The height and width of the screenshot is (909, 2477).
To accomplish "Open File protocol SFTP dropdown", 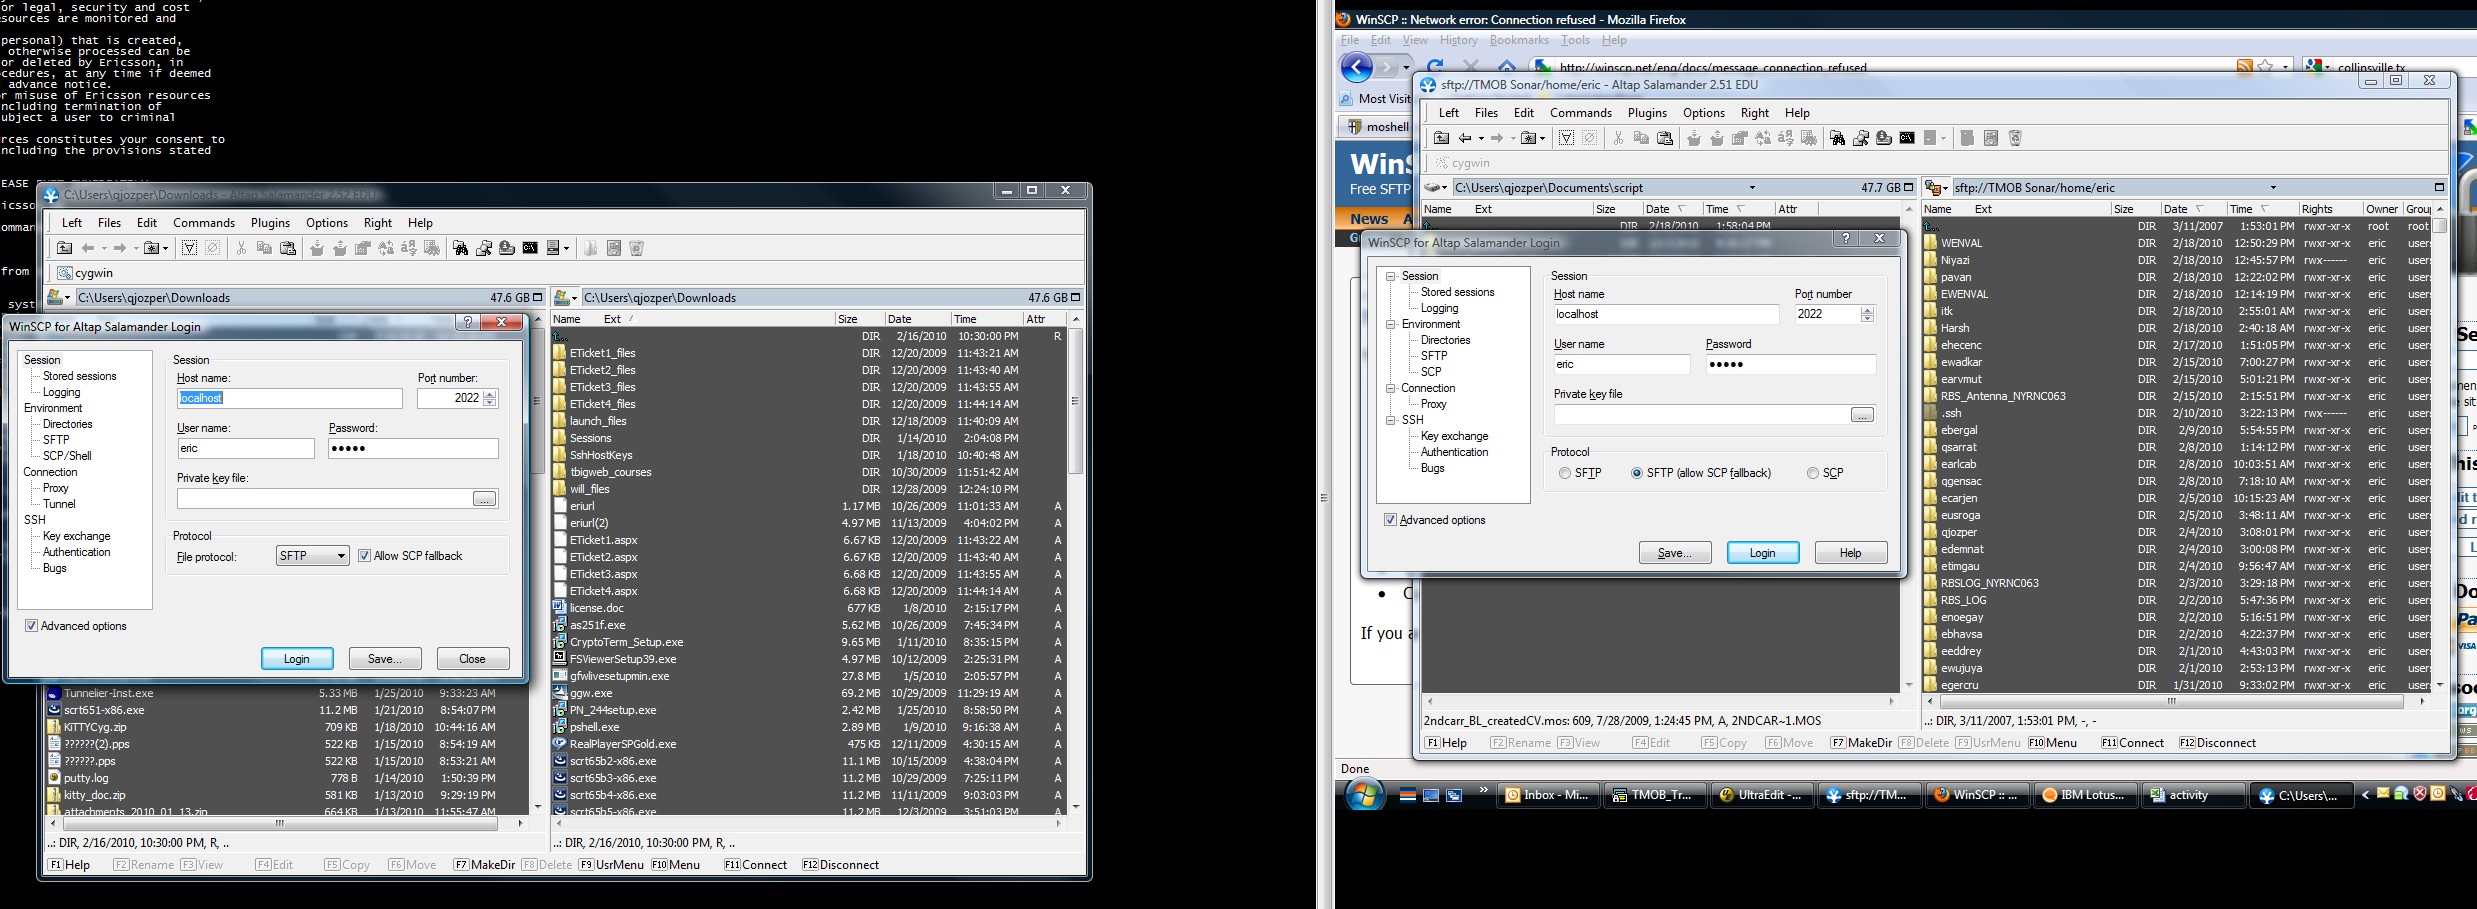I will click(313, 556).
